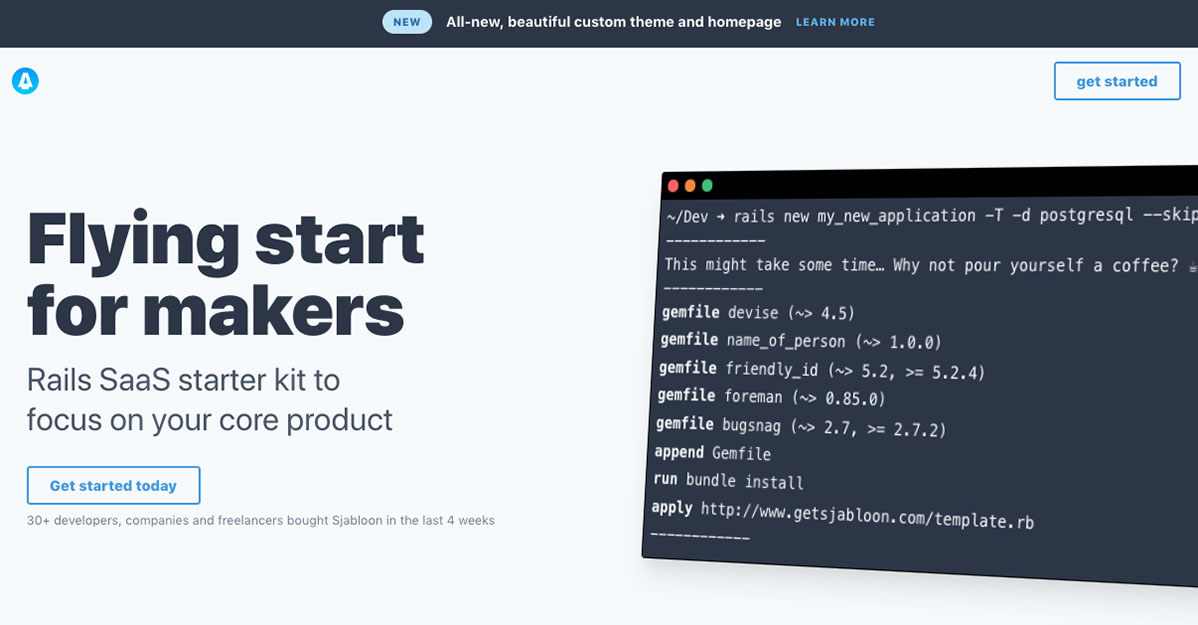Click the orange dot in terminal title bar
The height and width of the screenshot is (625, 1198).
coord(690,186)
